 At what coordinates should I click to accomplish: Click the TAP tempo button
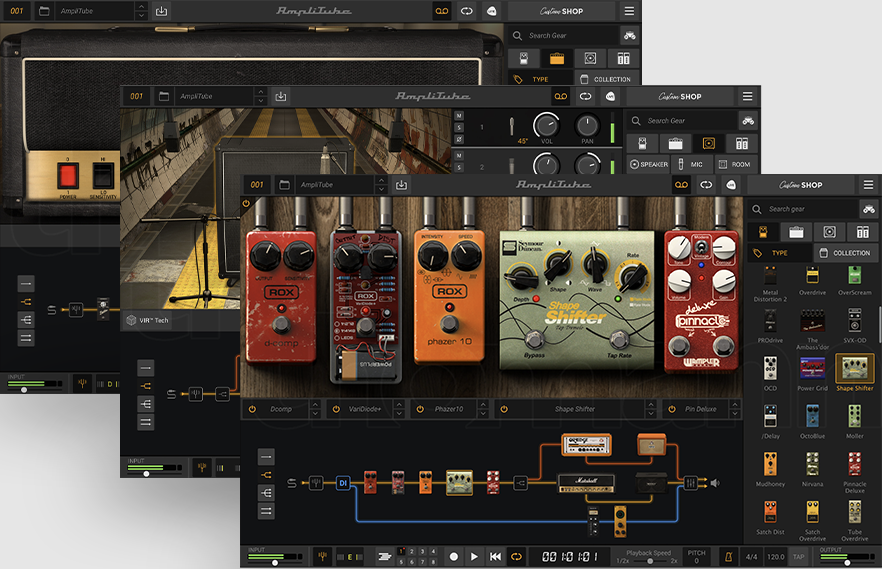click(x=798, y=557)
